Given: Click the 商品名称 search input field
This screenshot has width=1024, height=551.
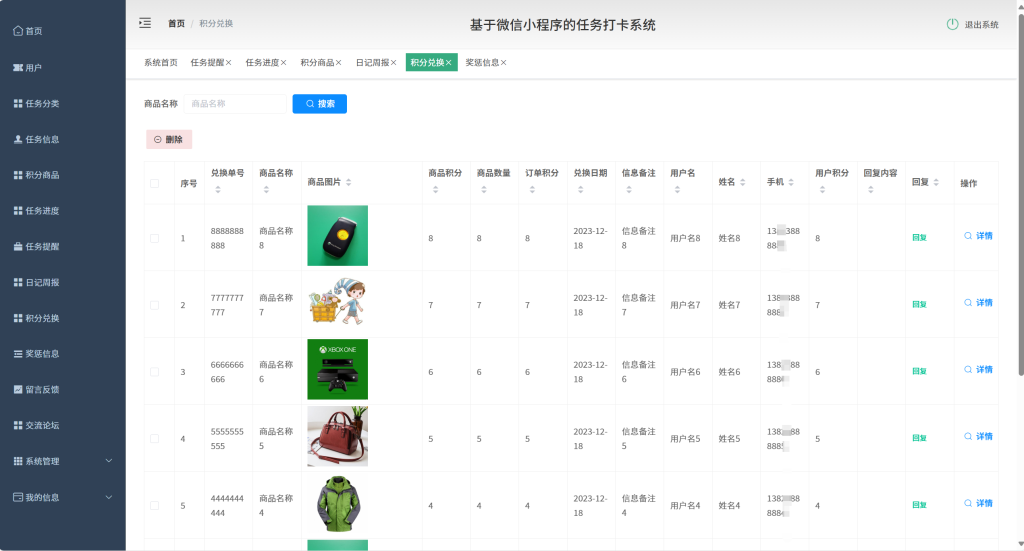Looking at the screenshot, I should click(235, 104).
